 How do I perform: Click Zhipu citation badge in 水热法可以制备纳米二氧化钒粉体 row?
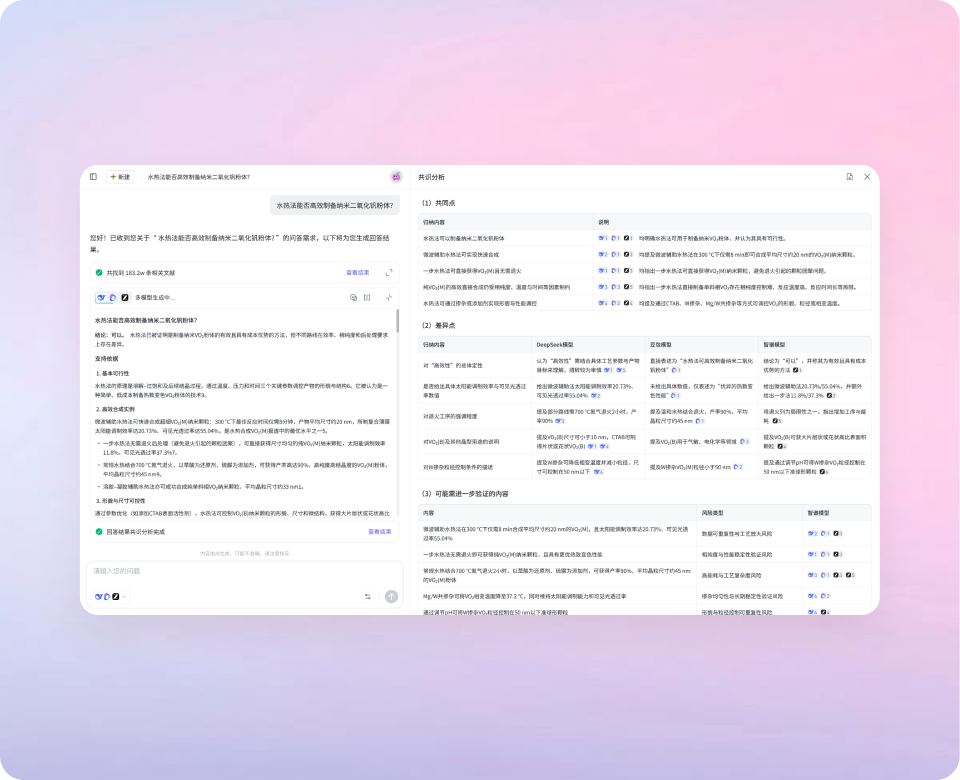pos(628,238)
